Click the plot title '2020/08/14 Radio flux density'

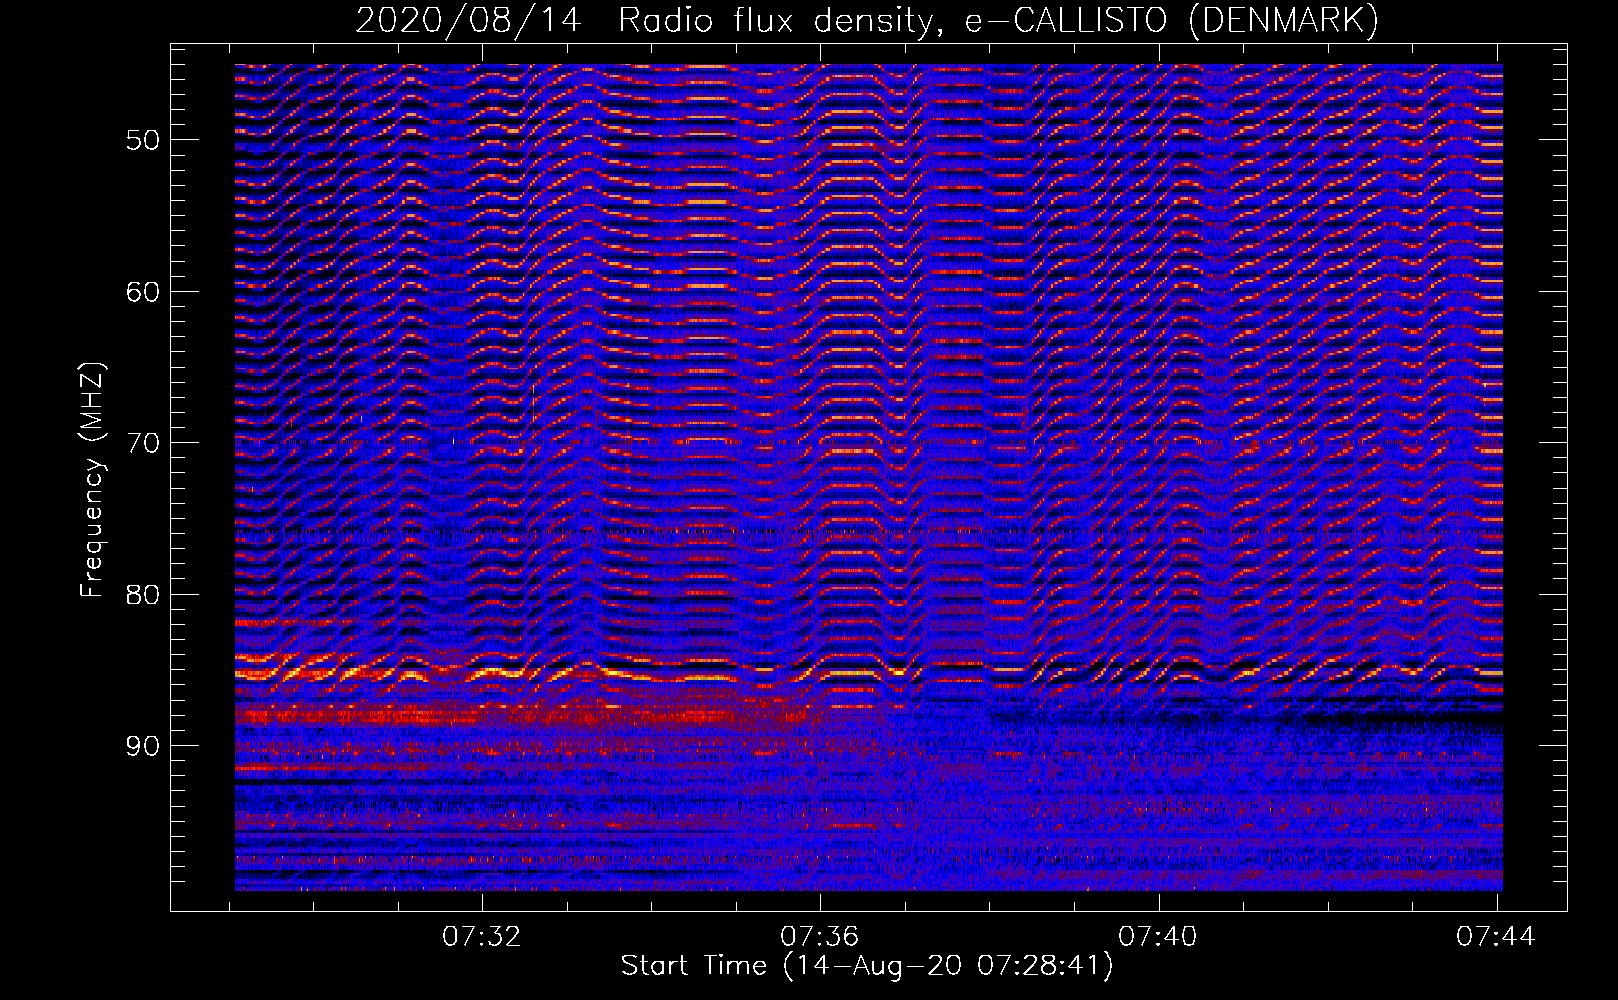pos(648,20)
